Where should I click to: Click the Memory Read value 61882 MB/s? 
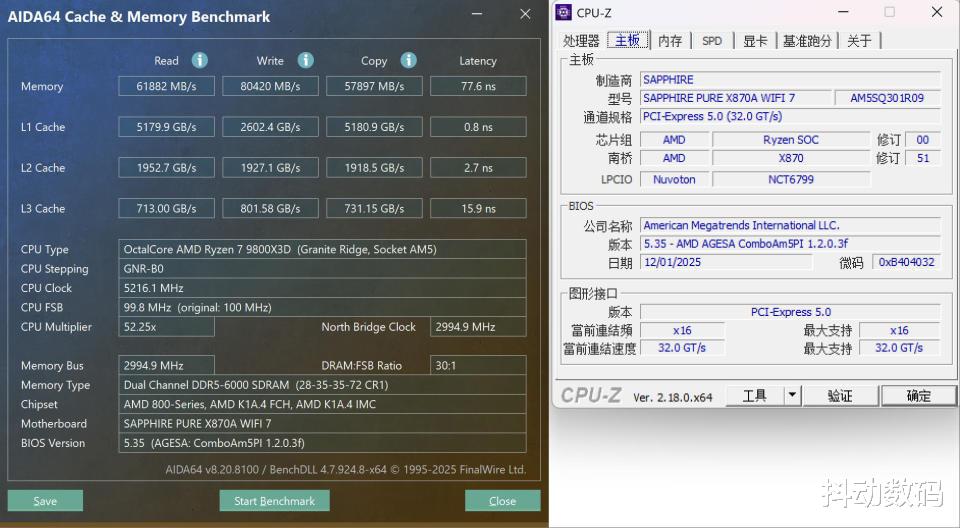[167, 86]
